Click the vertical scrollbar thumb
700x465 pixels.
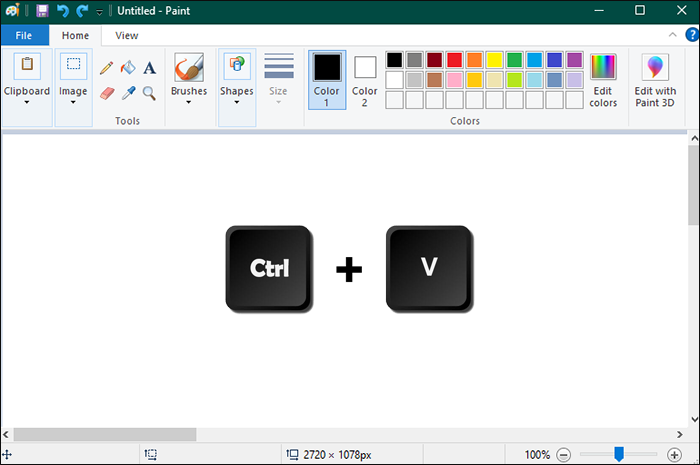(x=694, y=185)
